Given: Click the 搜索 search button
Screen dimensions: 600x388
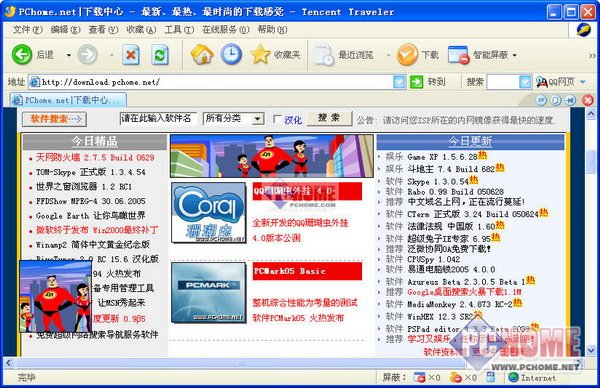Looking at the screenshot, I should [329, 118].
